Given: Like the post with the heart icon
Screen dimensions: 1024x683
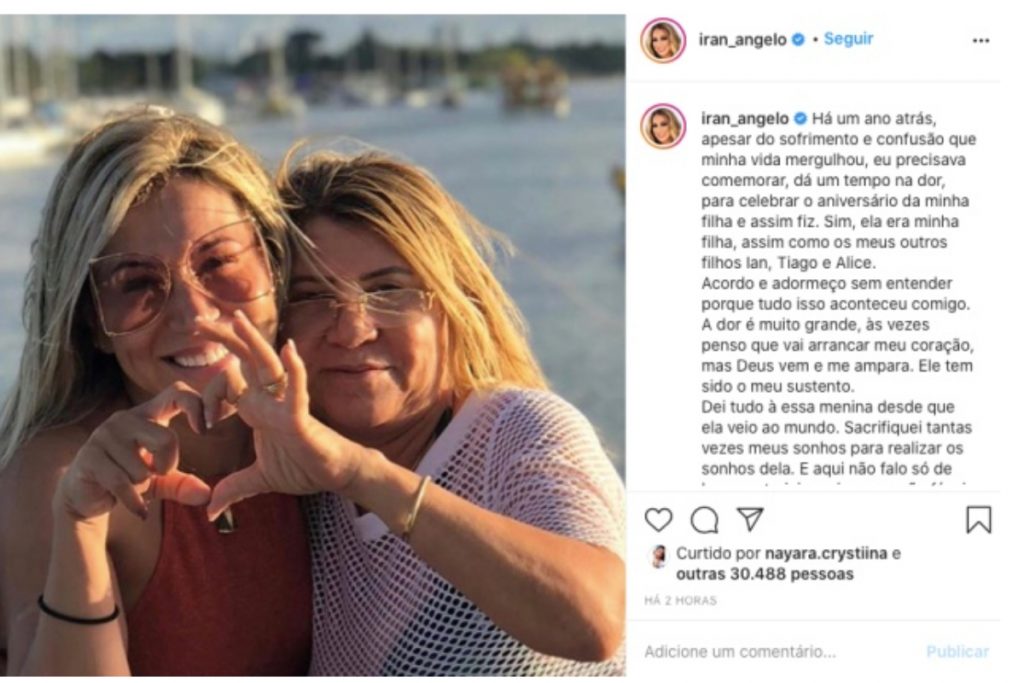Looking at the screenshot, I should click(x=658, y=520).
